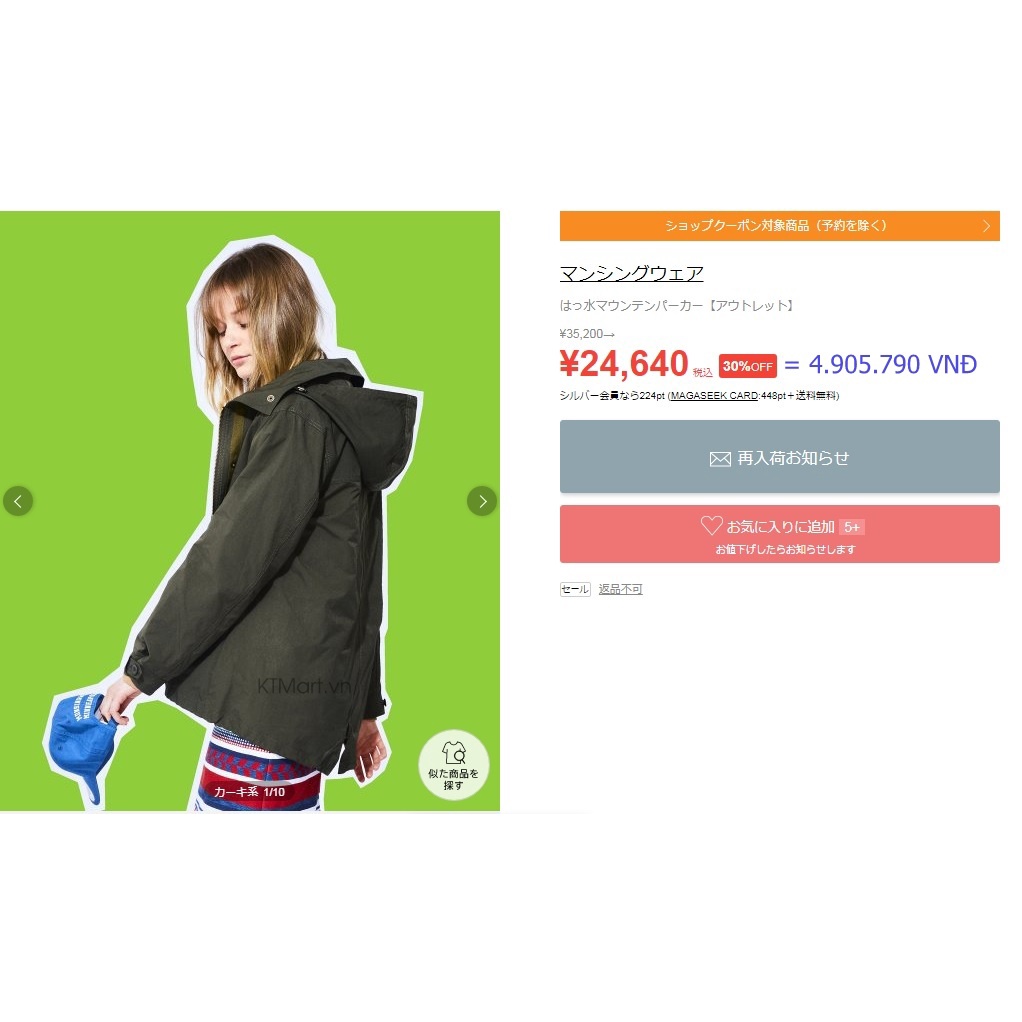The height and width of the screenshot is (1022, 1022).
Task: Click the ¥24,640 sale price
Action: (x=624, y=364)
